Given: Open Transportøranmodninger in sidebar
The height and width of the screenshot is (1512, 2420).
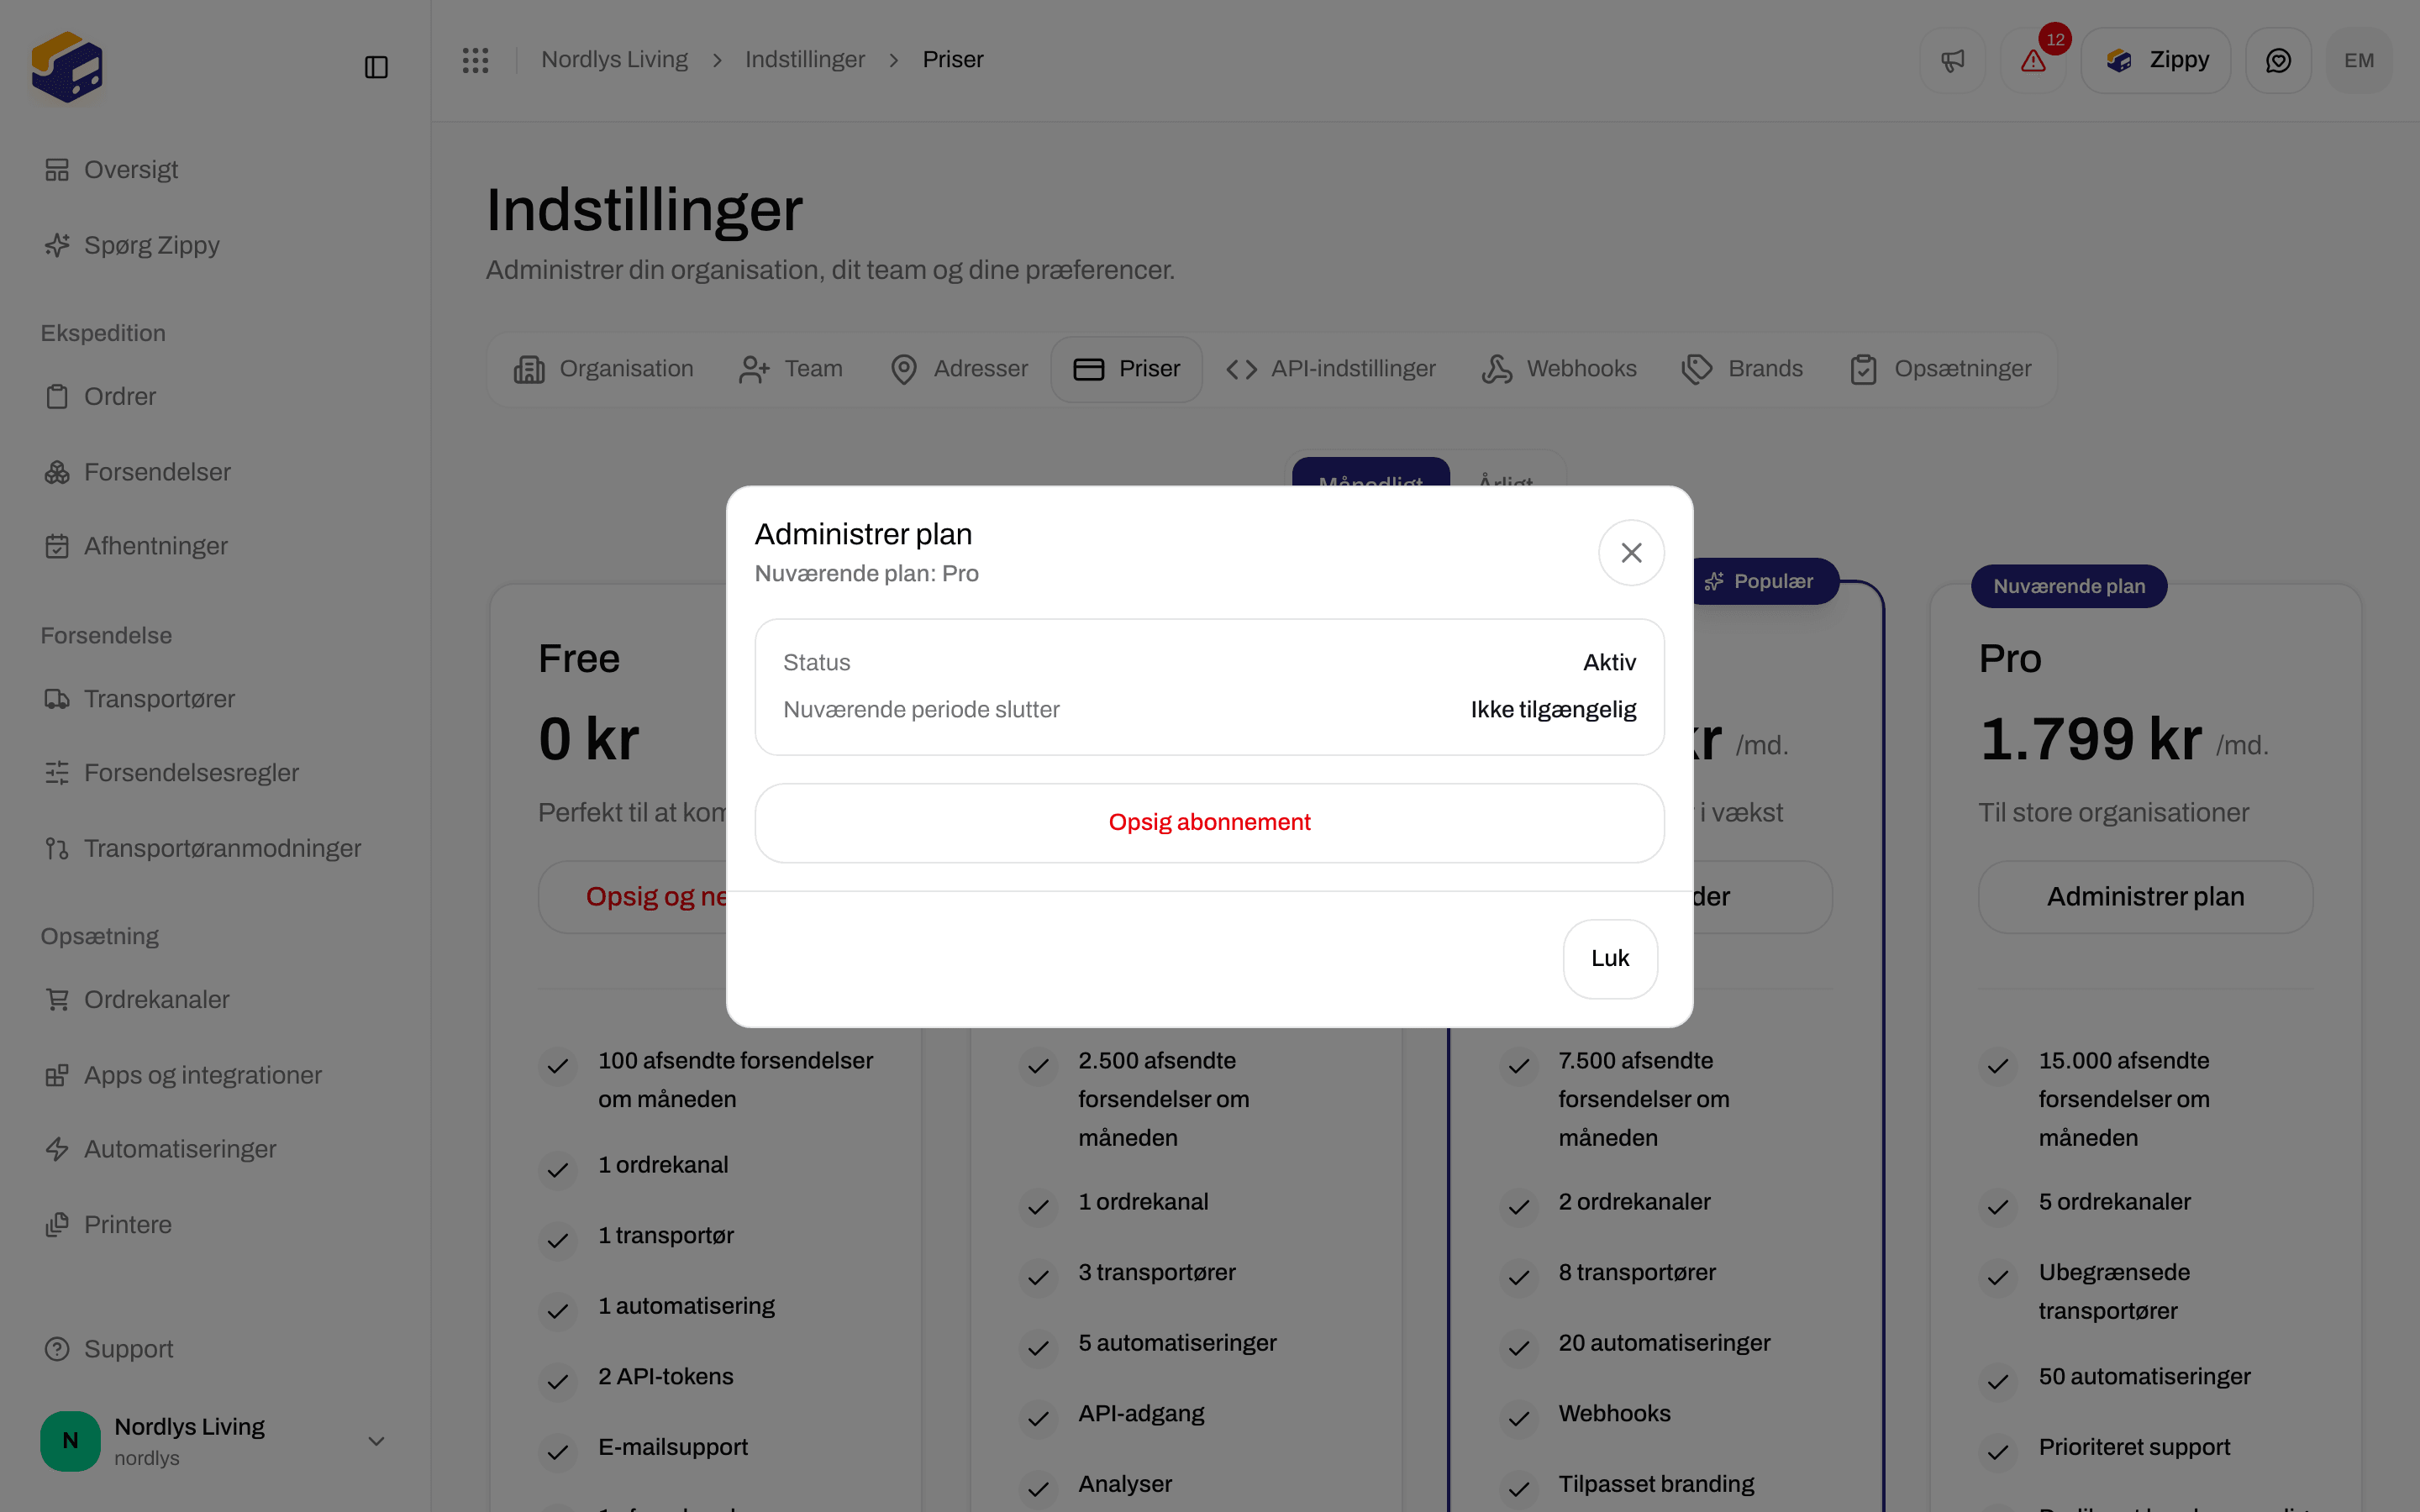Looking at the screenshot, I should 214,848.
